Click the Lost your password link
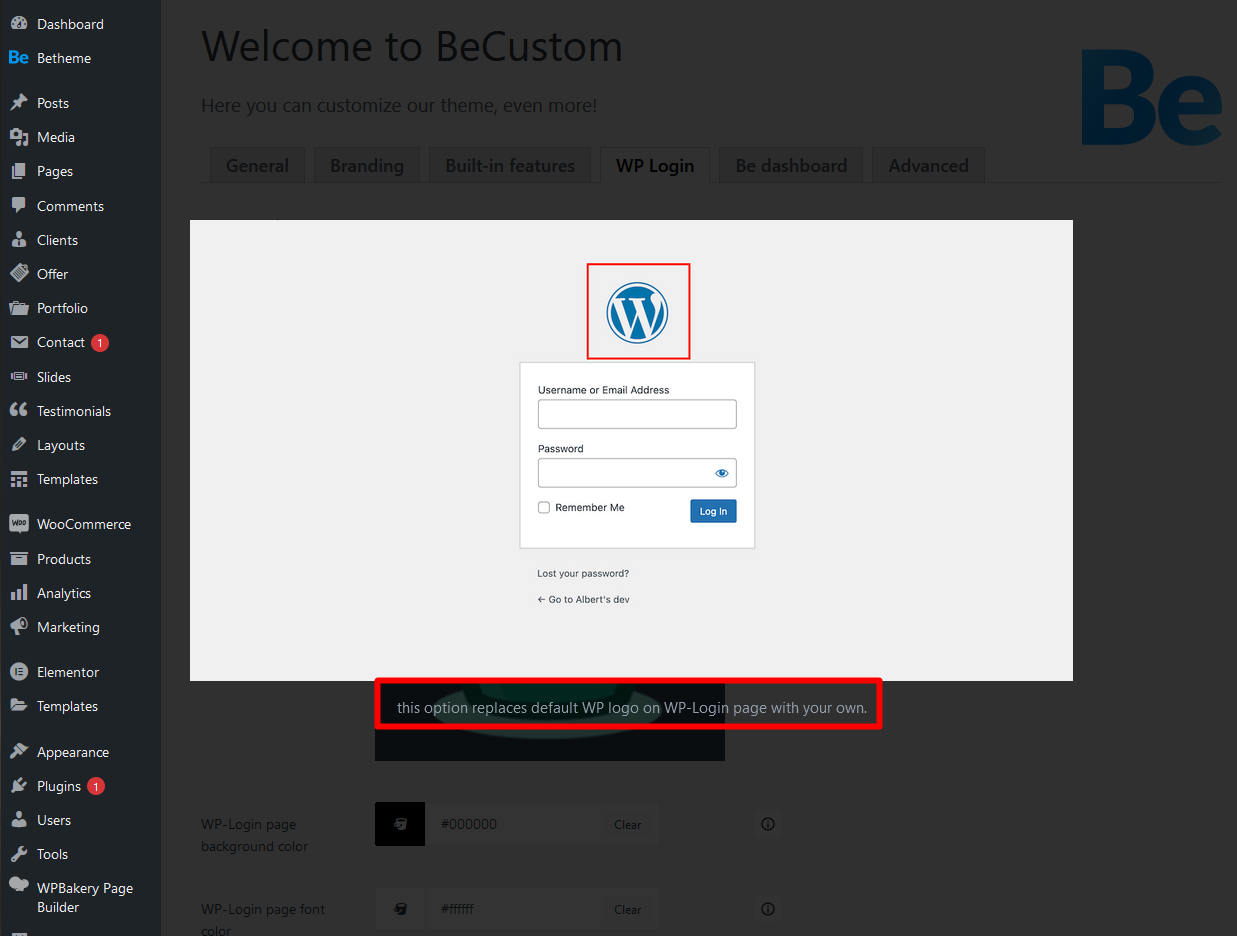Viewport: 1237px width, 936px height. (583, 574)
